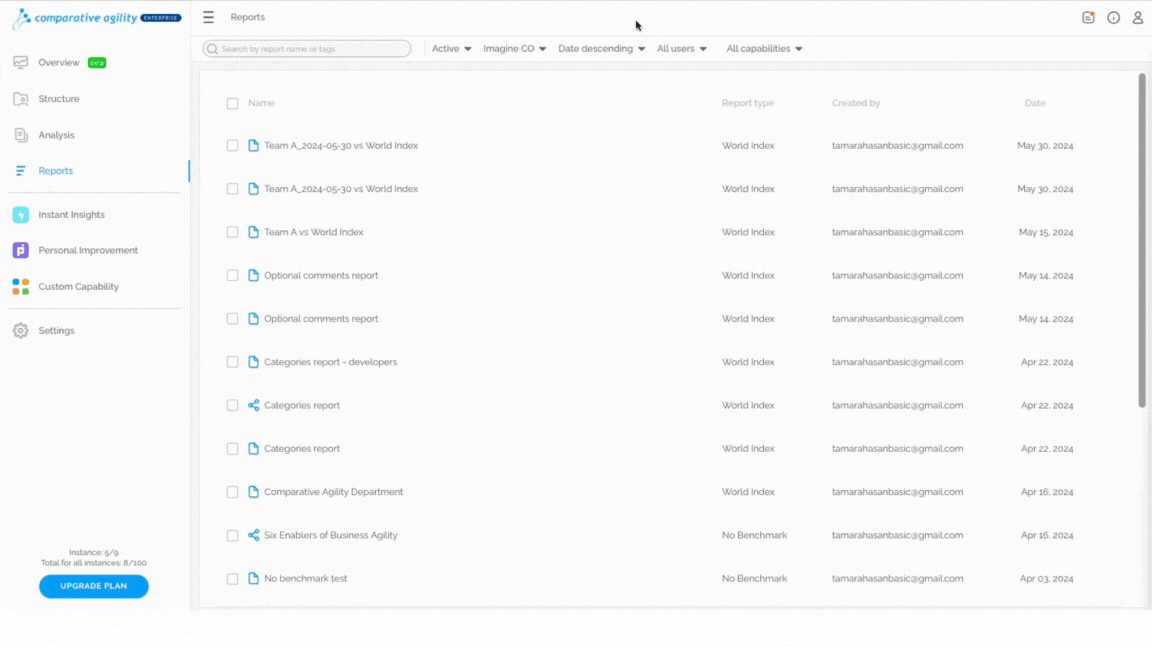Click the Reports sidebar icon
This screenshot has height=648, width=1152.
[21, 170]
